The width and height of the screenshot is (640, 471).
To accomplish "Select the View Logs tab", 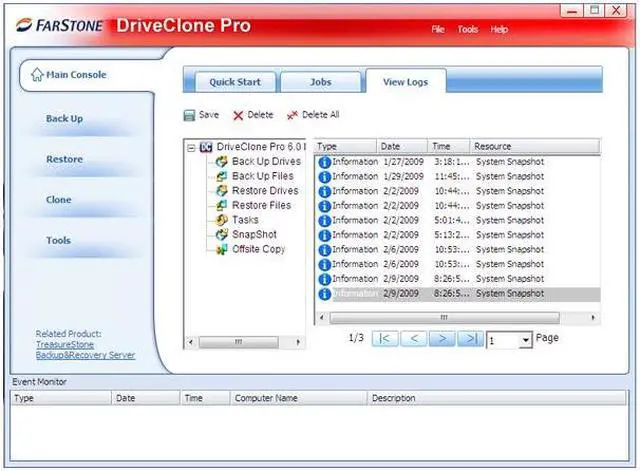I will pos(406,82).
